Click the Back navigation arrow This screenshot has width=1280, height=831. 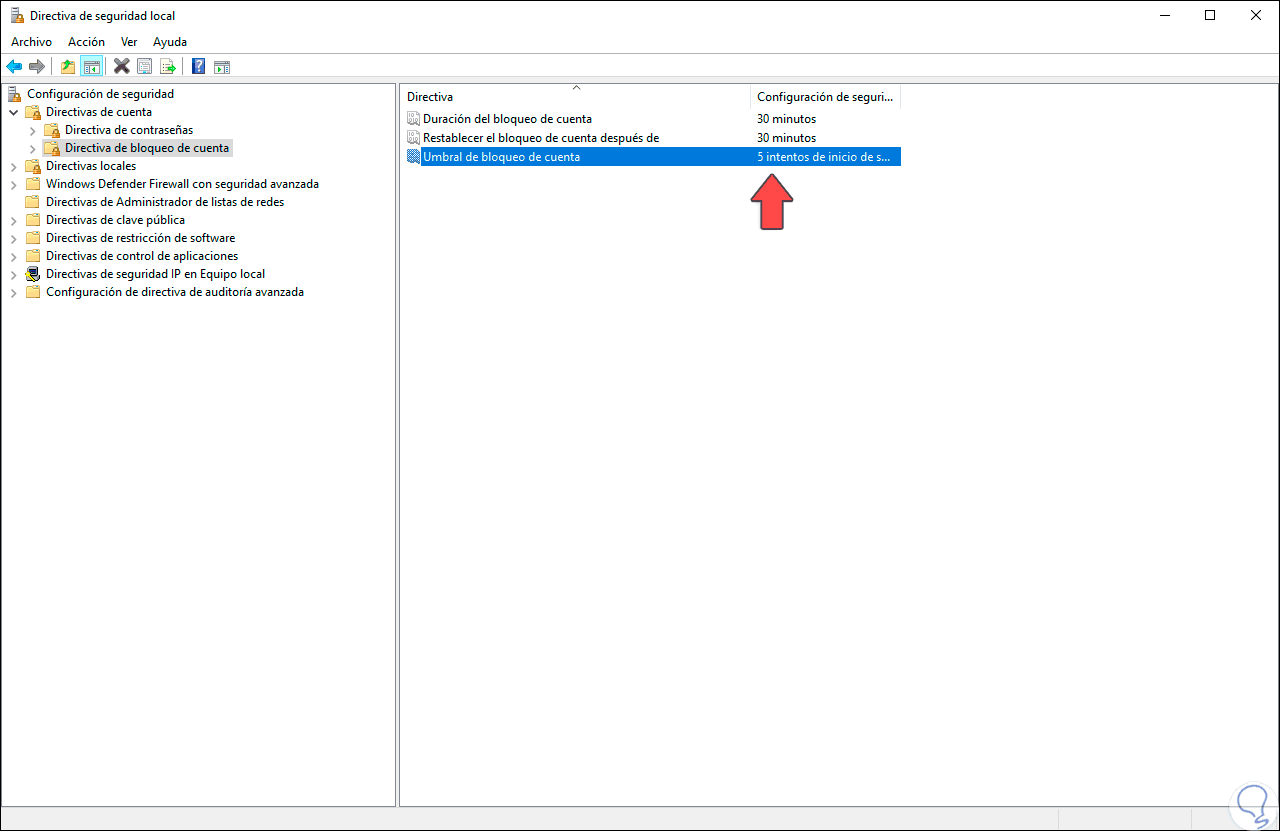pyautogui.click(x=13, y=66)
